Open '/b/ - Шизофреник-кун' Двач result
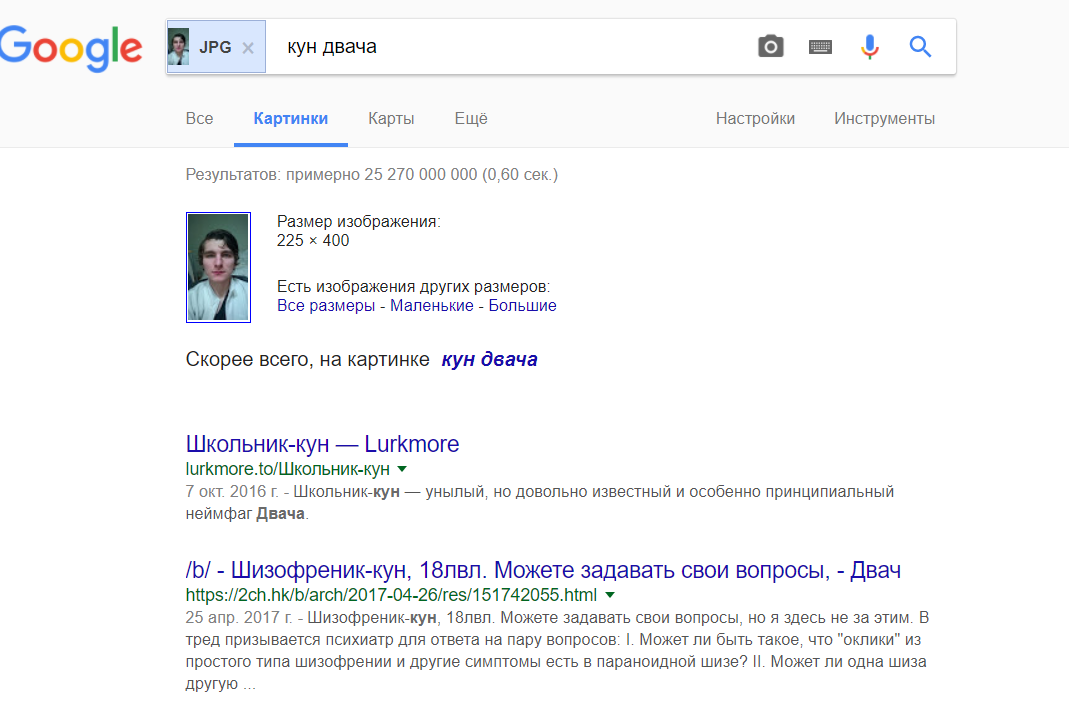 (543, 570)
